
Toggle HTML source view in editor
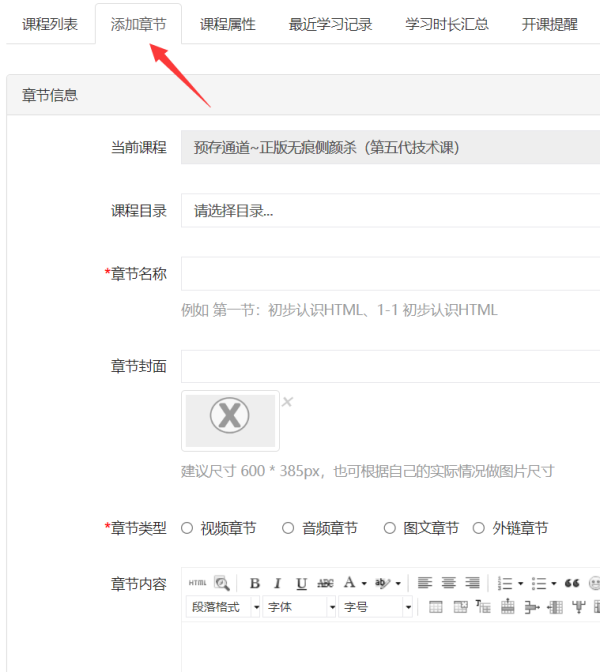[x=198, y=583]
